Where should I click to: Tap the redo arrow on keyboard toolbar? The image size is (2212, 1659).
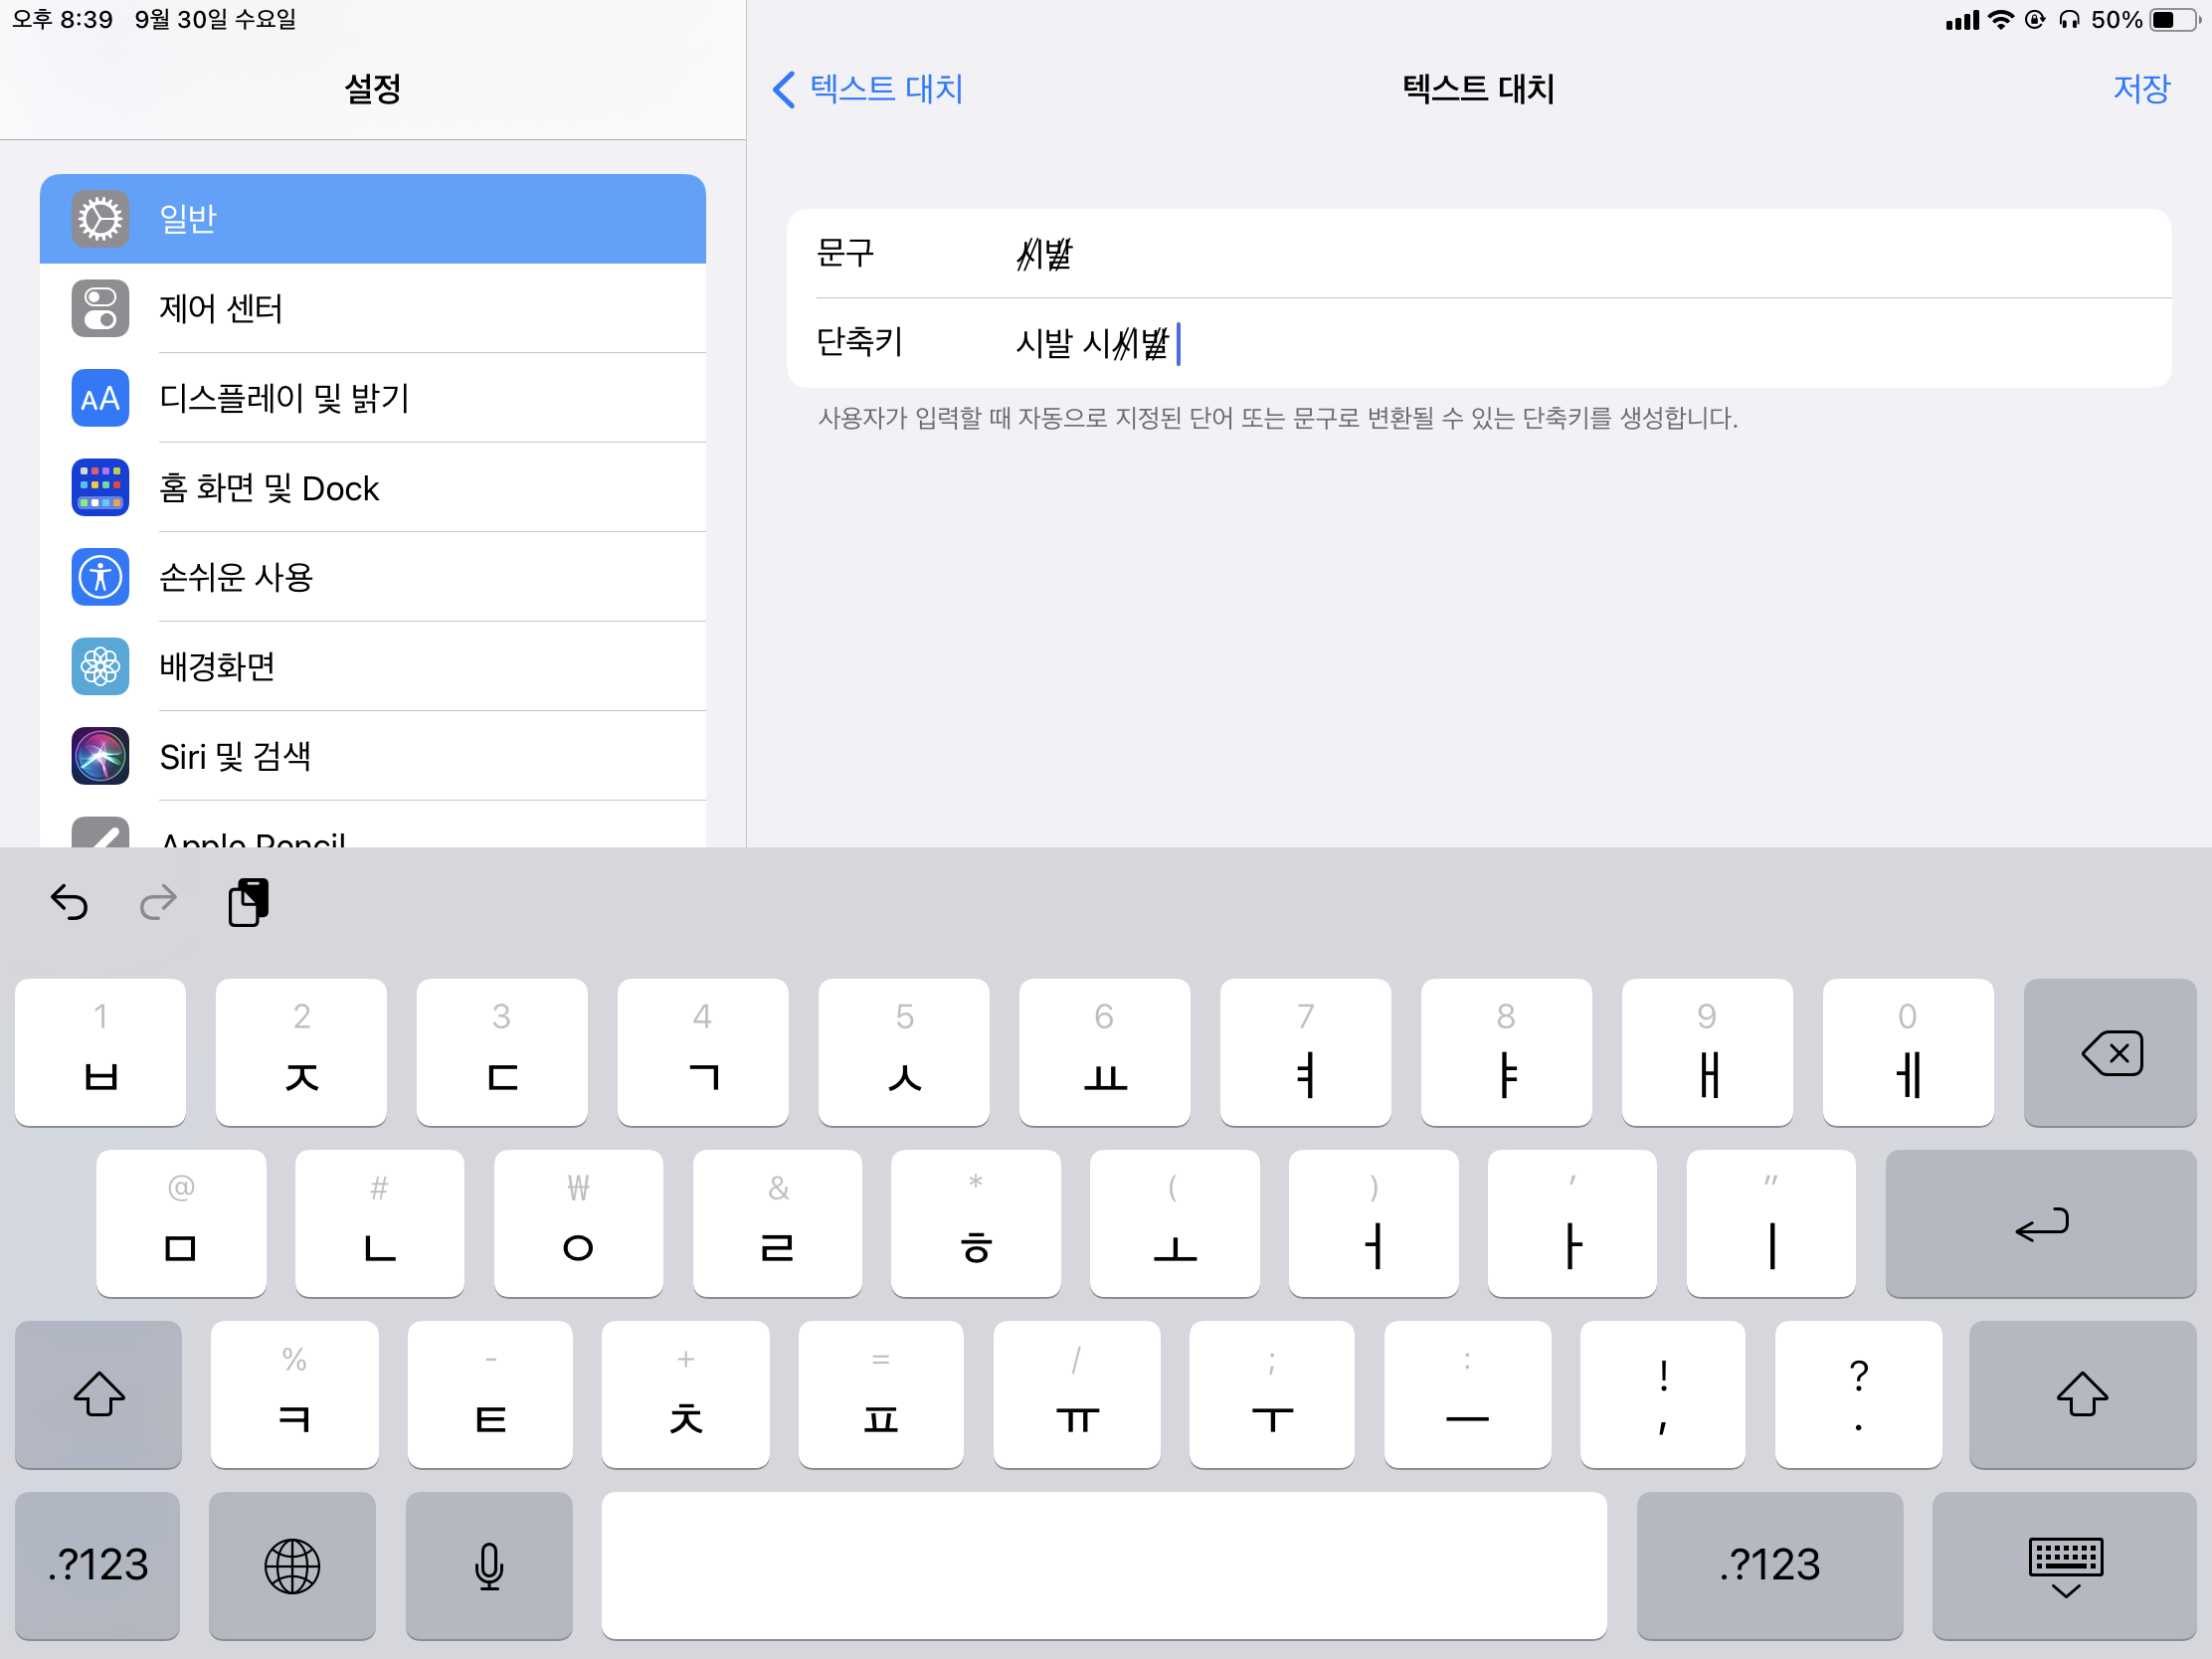coord(158,902)
